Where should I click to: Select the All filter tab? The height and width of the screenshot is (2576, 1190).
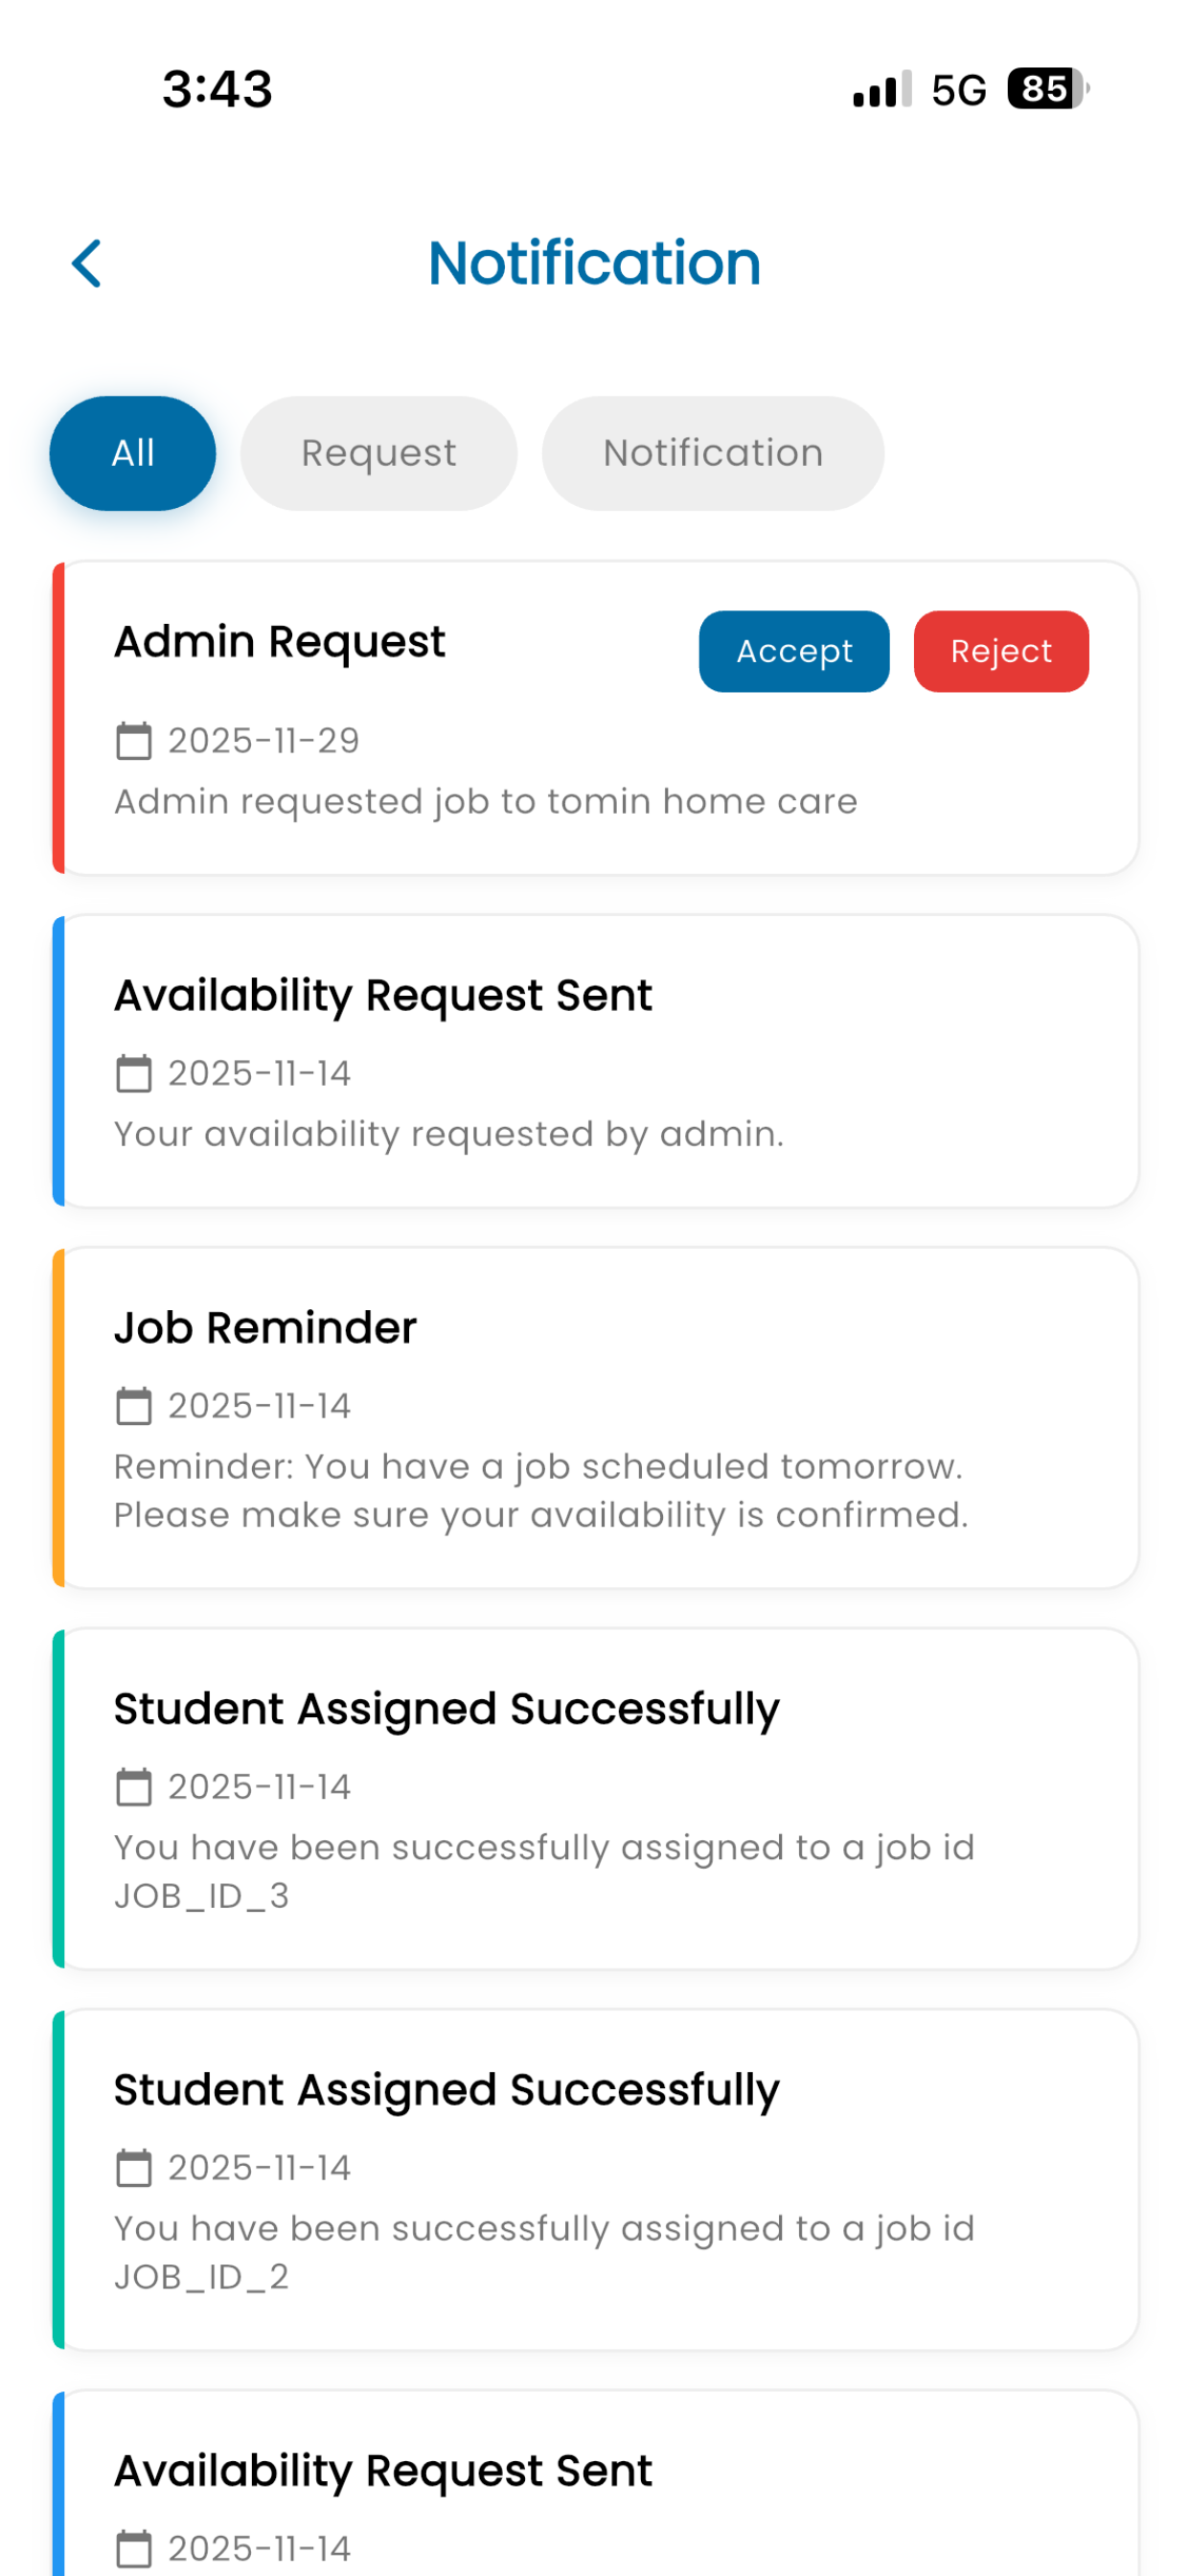(x=133, y=454)
